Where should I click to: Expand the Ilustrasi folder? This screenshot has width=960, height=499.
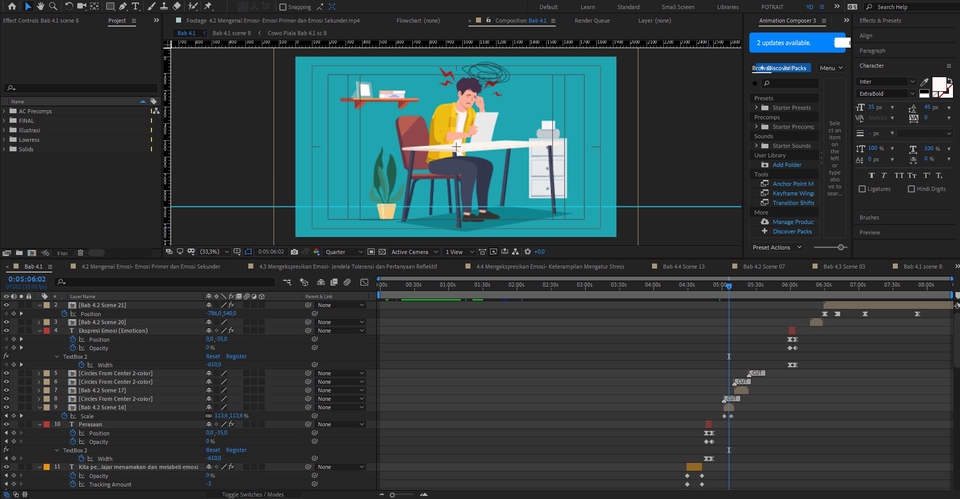point(4,130)
